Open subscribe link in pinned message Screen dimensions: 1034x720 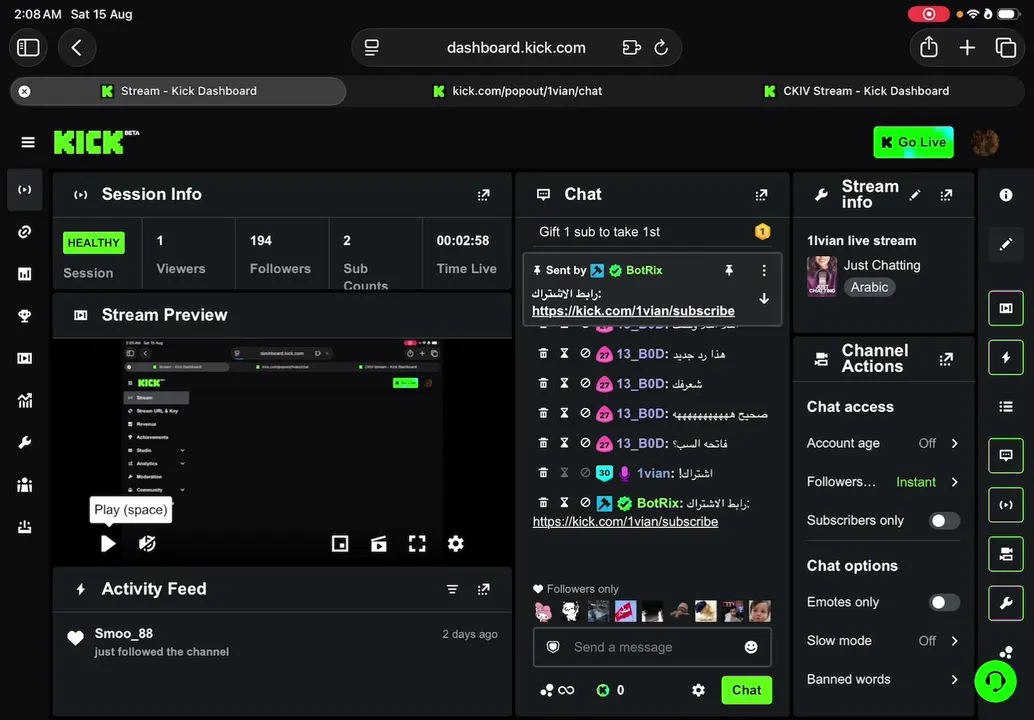point(633,311)
